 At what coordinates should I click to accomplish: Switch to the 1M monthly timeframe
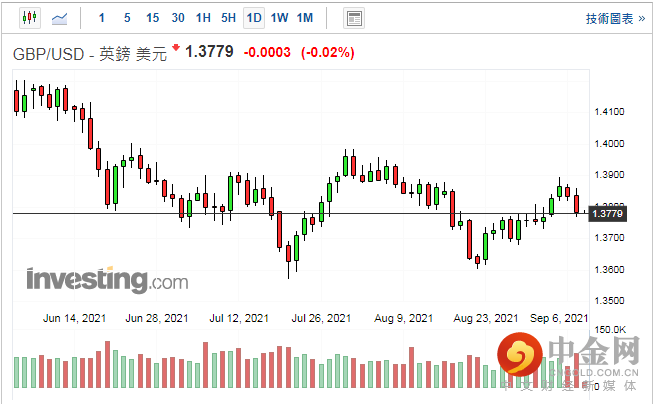[x=305, y=18]
